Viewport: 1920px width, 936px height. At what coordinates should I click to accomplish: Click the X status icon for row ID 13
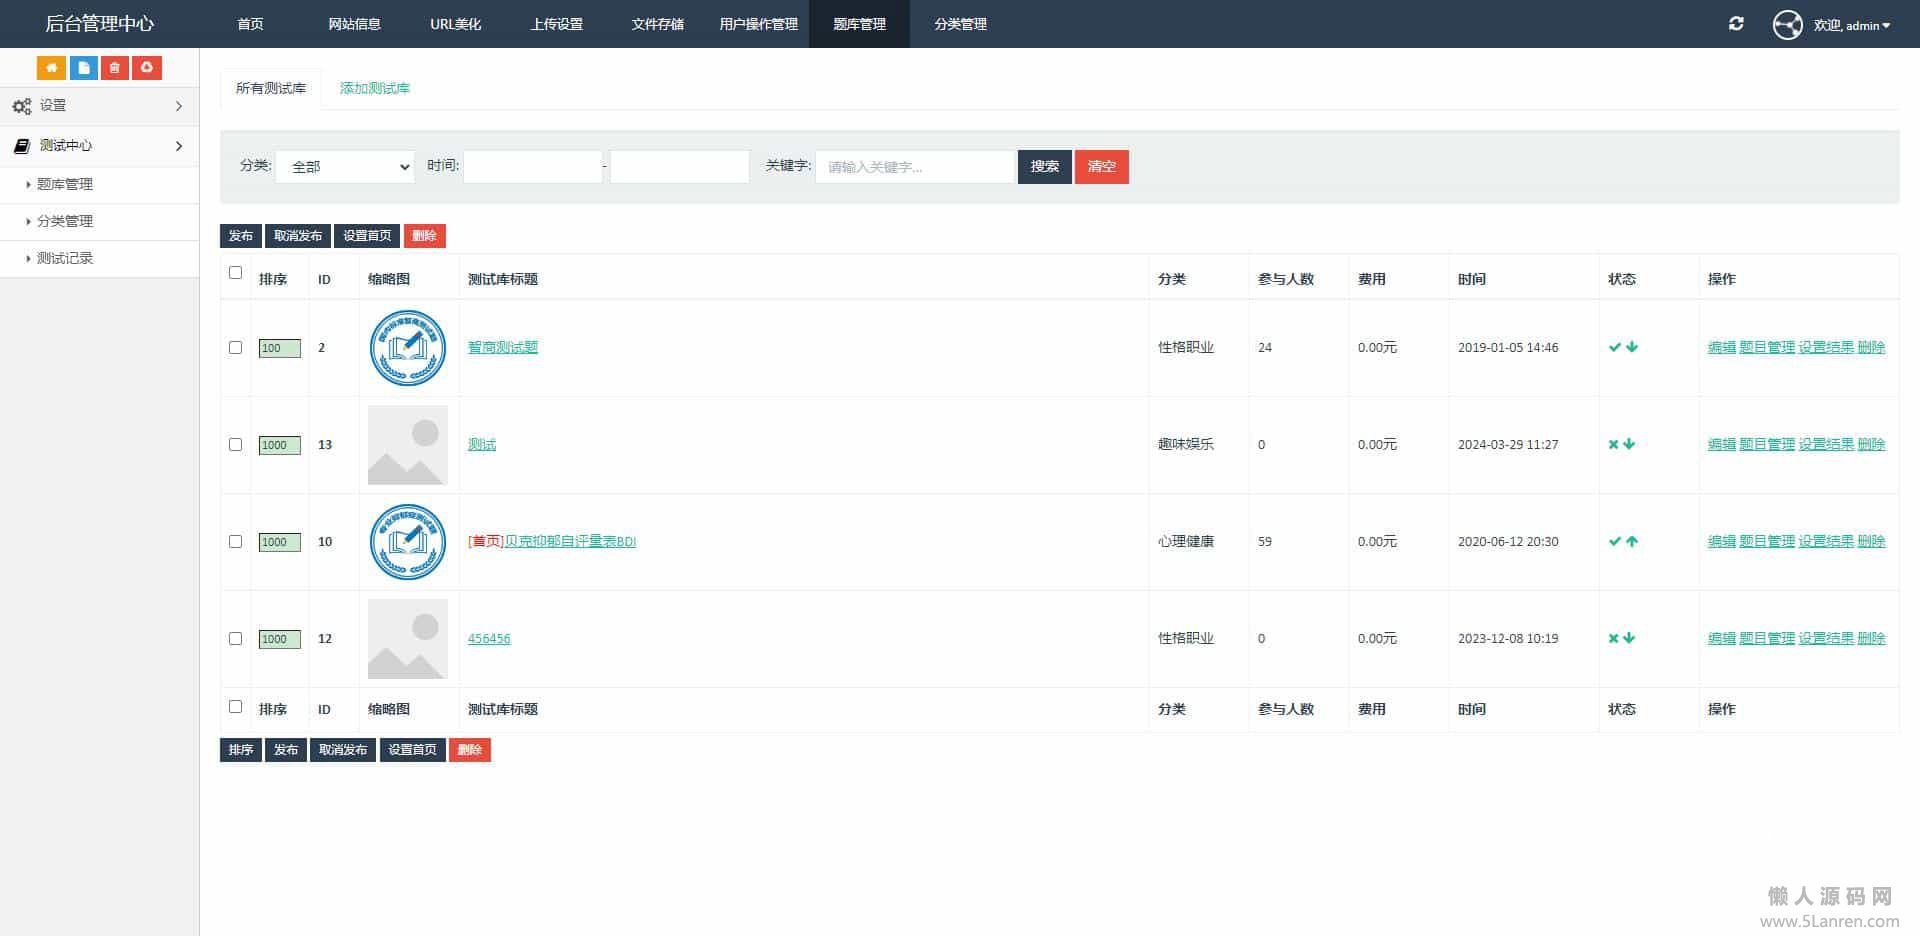tap(1613, 444)
